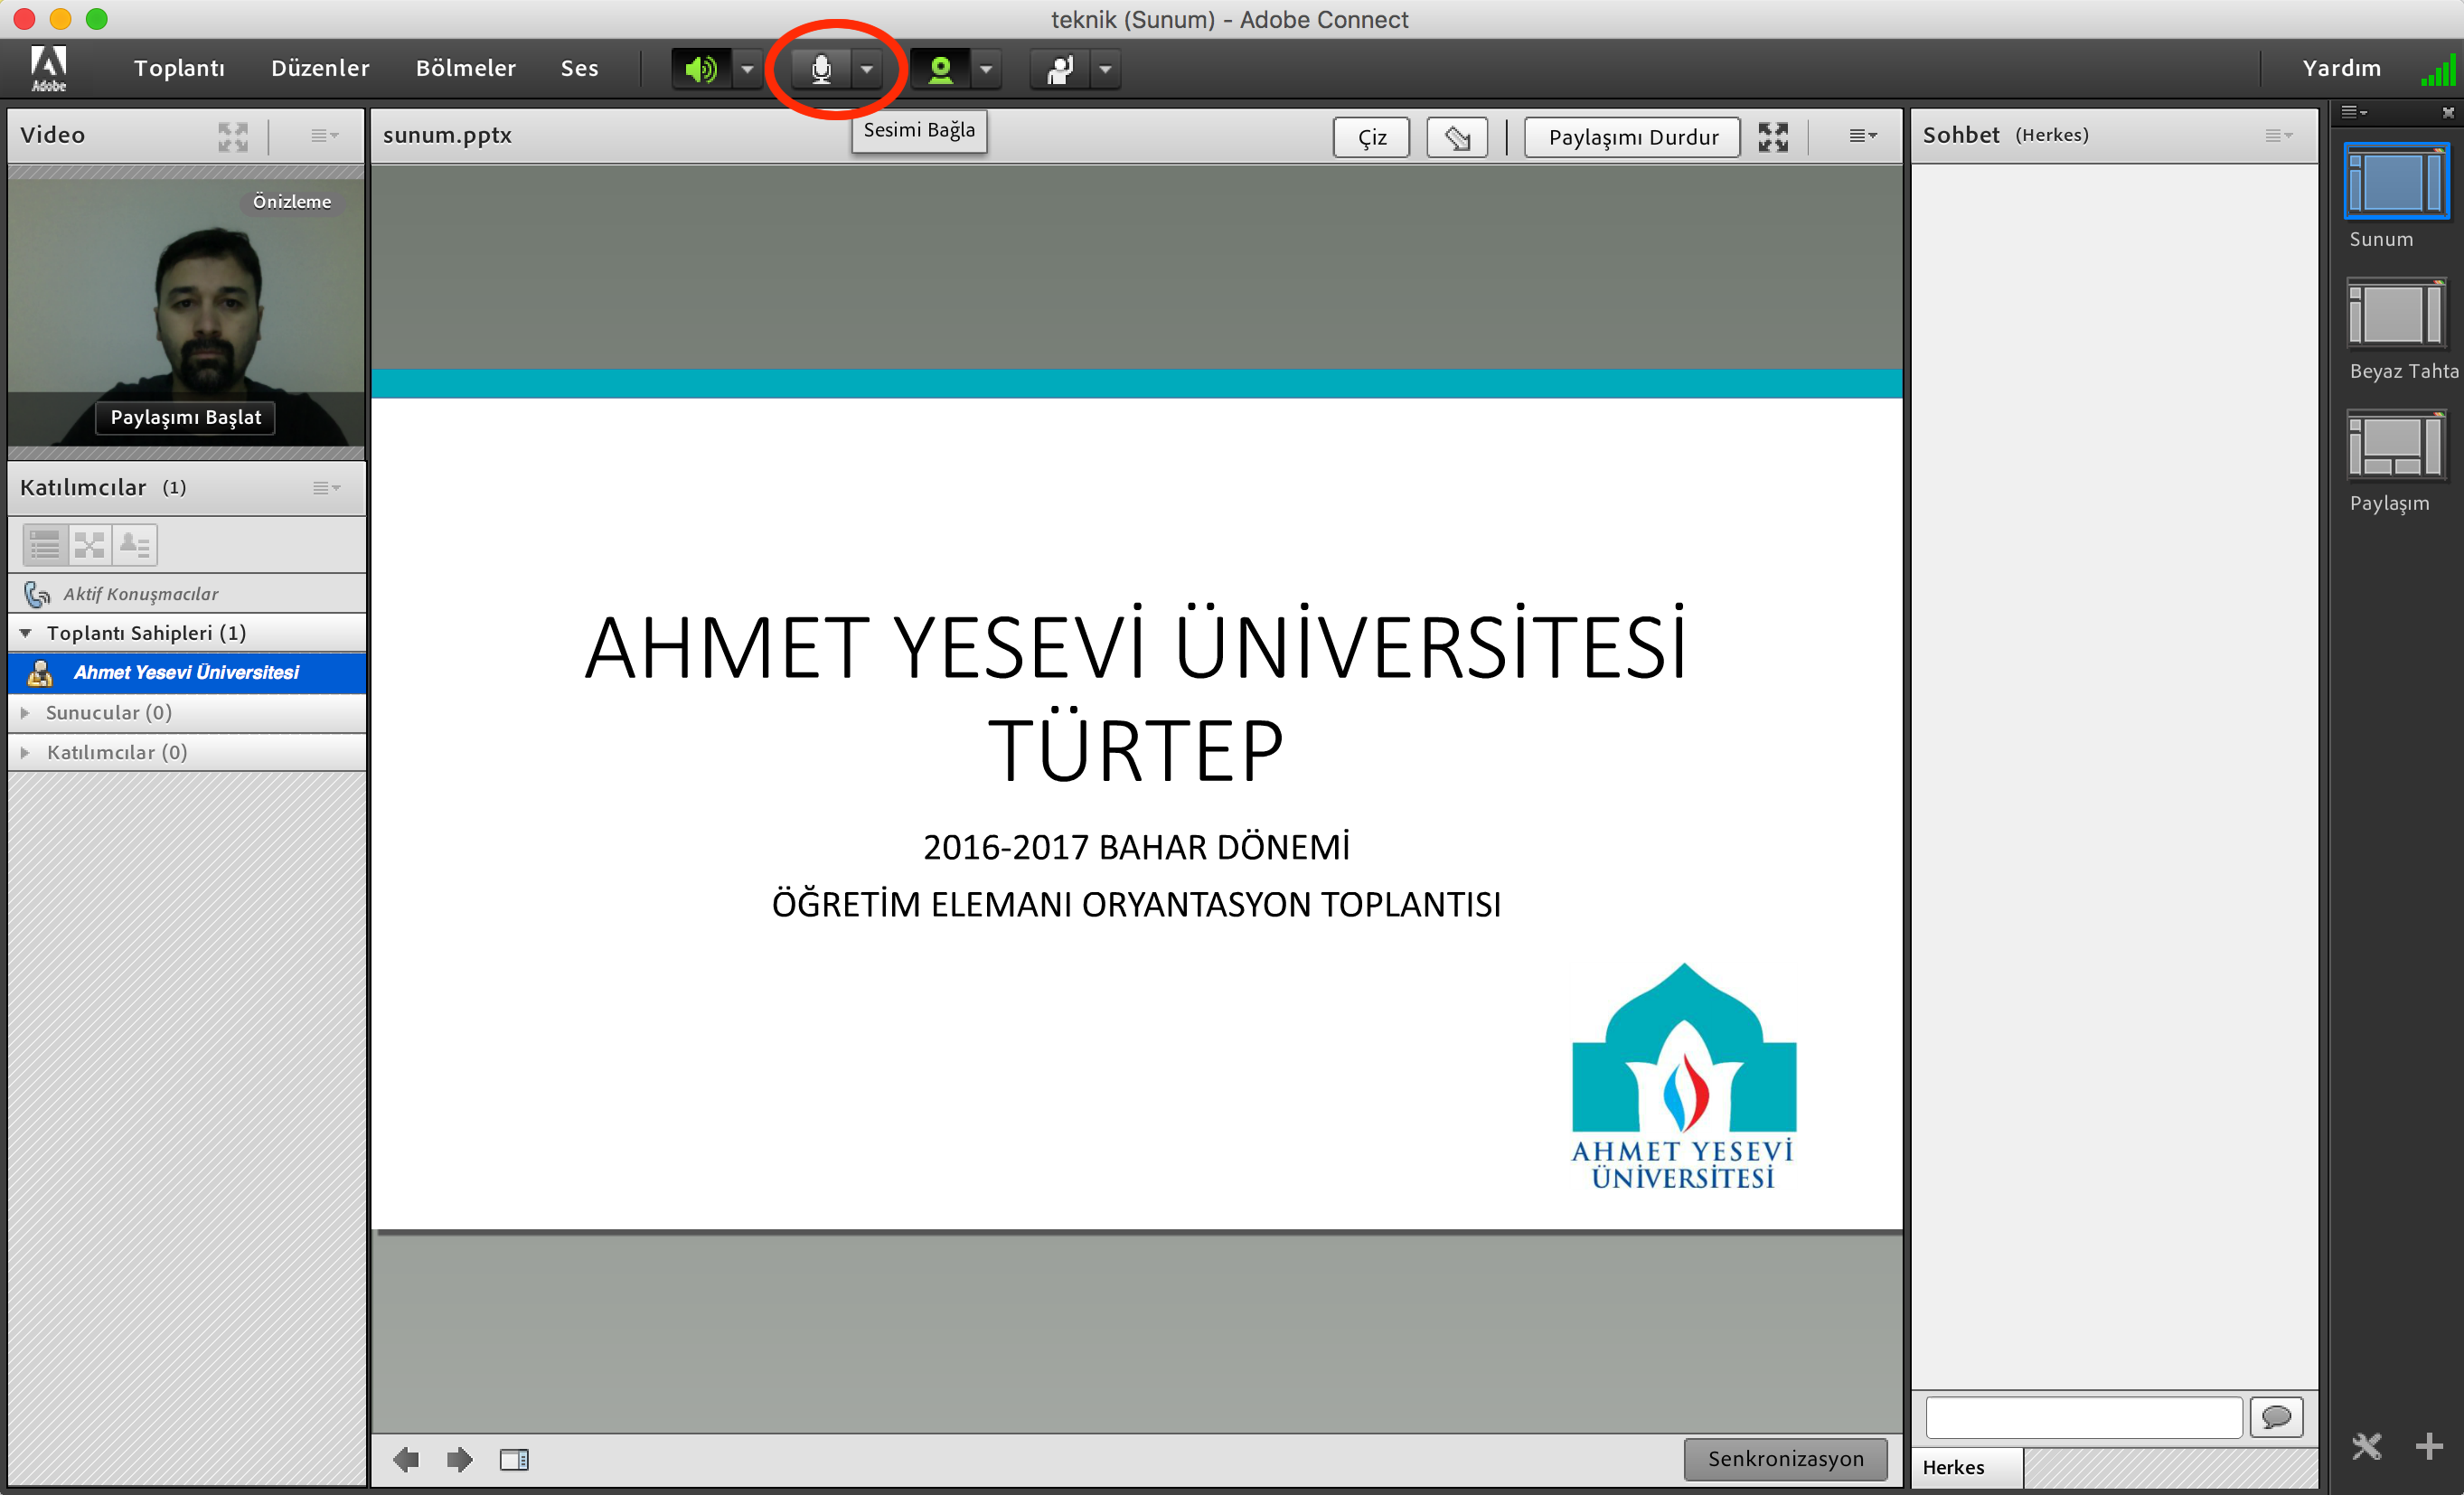
Task: Switch to attendee status view icon
Action: tap(135, 545)
